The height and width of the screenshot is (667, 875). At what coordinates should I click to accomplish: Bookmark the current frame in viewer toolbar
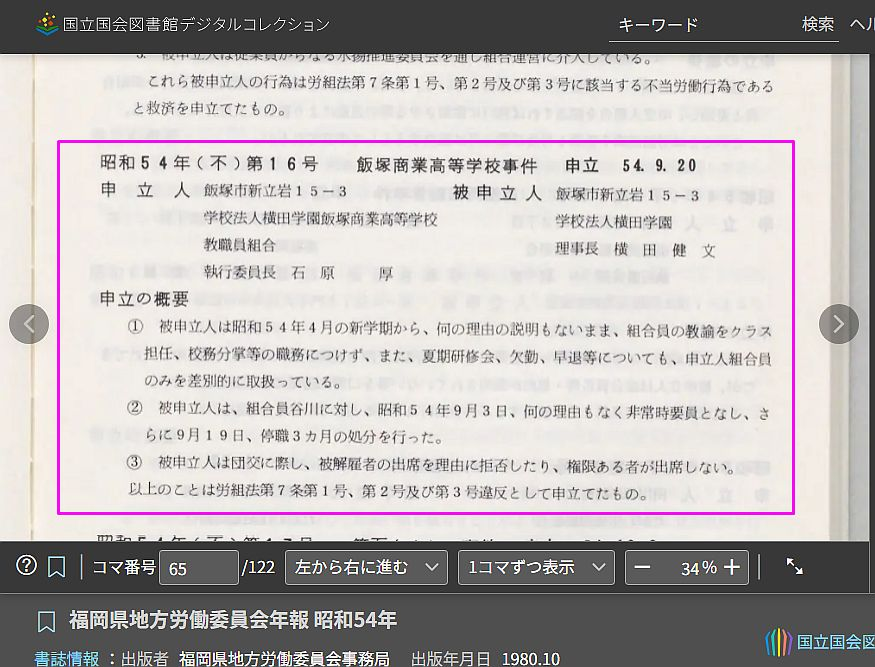[56, 567]
